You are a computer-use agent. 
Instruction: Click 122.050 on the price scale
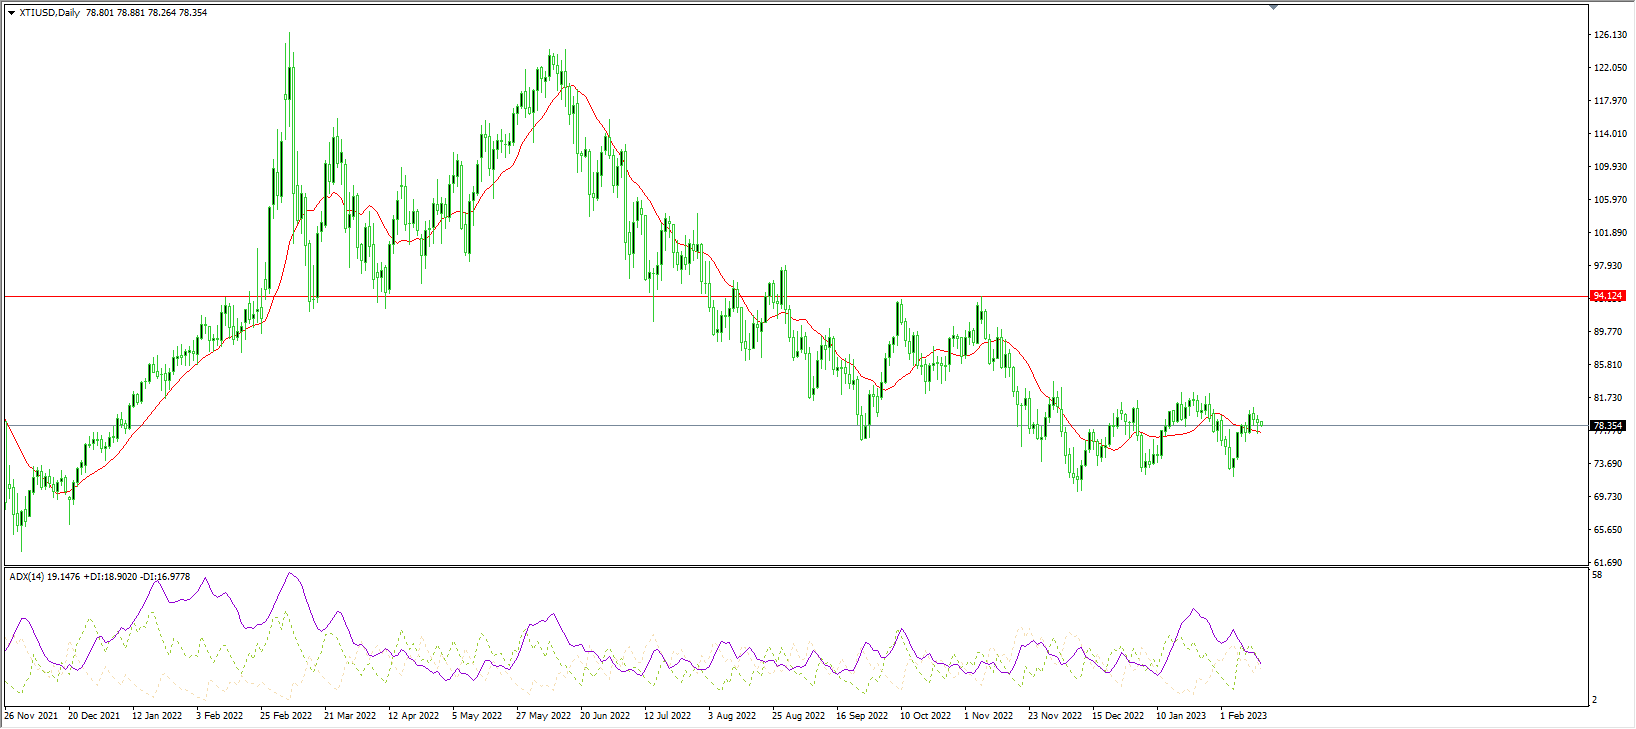point(1610,68)
